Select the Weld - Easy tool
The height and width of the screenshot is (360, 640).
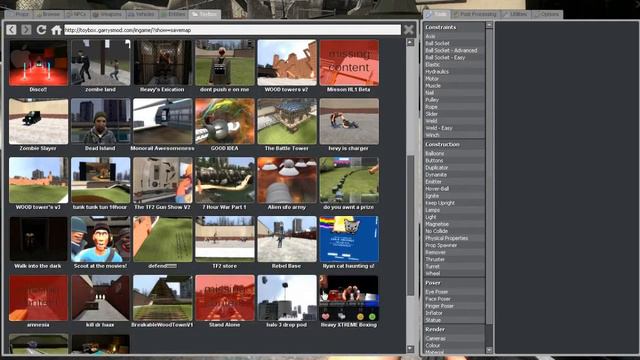[x=454, y=128]
